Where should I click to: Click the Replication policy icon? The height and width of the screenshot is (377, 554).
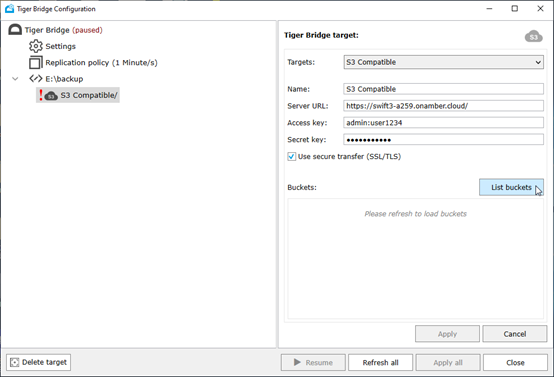pyautogui.click(x=36, y=63)
